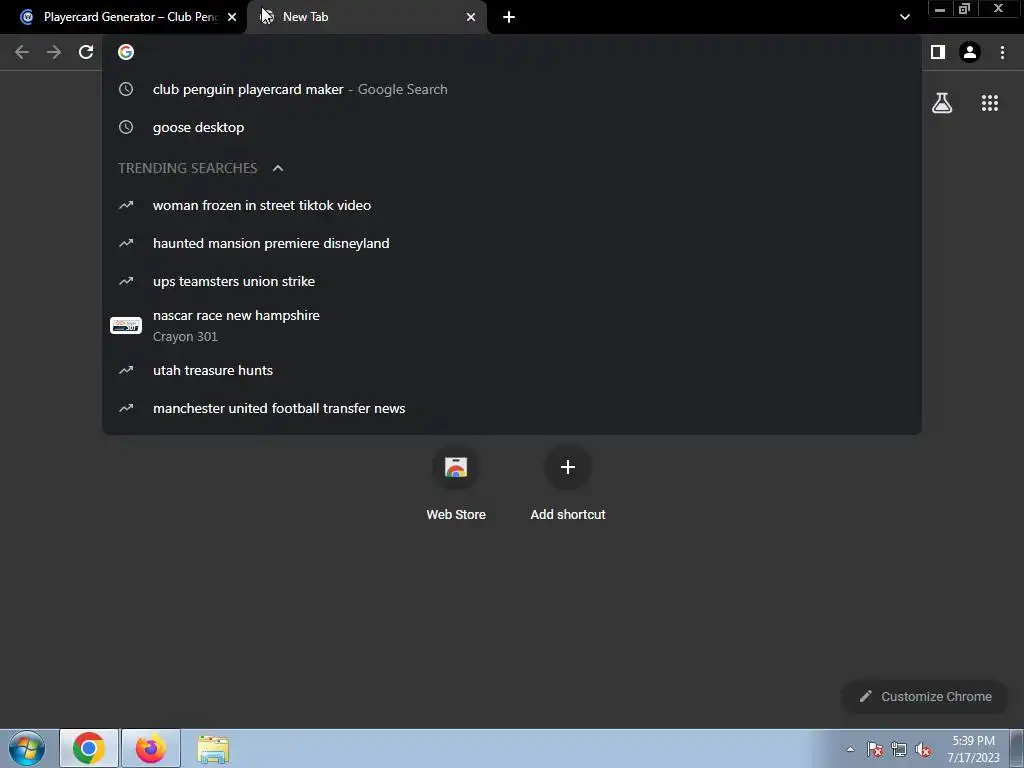Click the Action Center flag icon
The height and width of the screenshot is (768, 1024).
875,749
